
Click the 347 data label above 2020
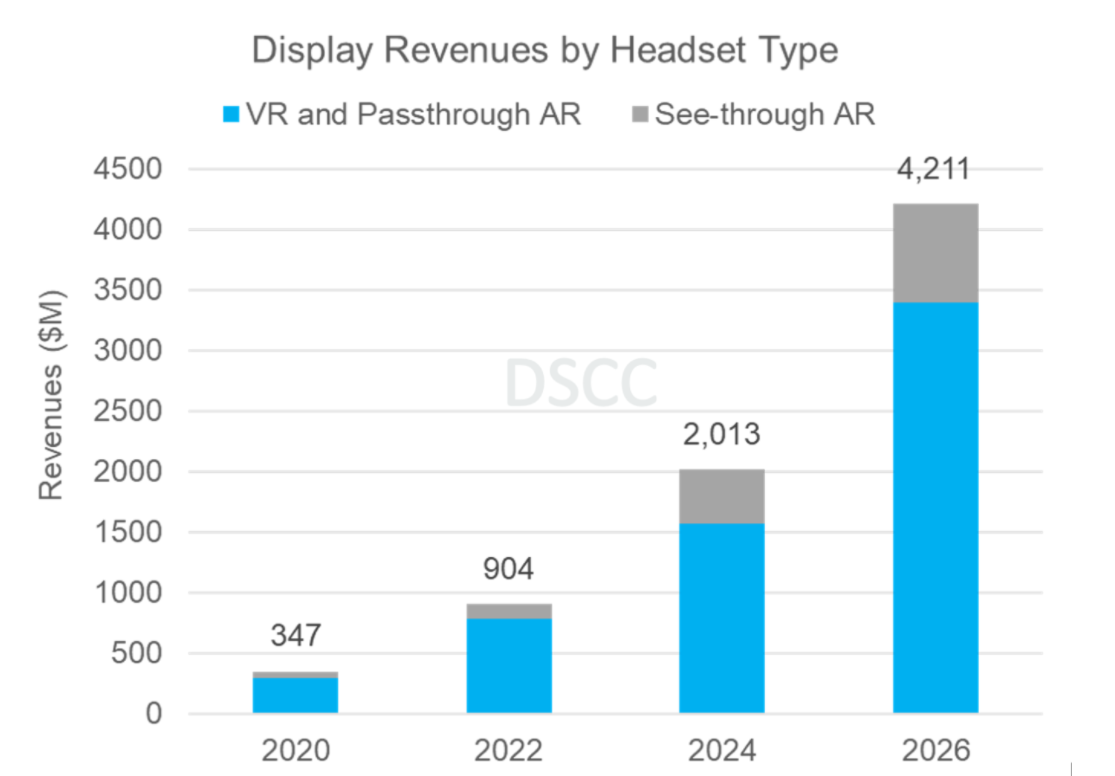coord(296,634)
